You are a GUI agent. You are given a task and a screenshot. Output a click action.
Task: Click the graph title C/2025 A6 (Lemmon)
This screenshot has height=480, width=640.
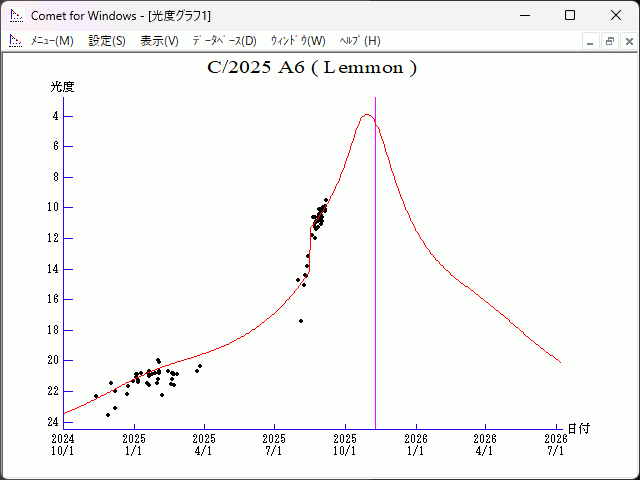coord(312,68)
